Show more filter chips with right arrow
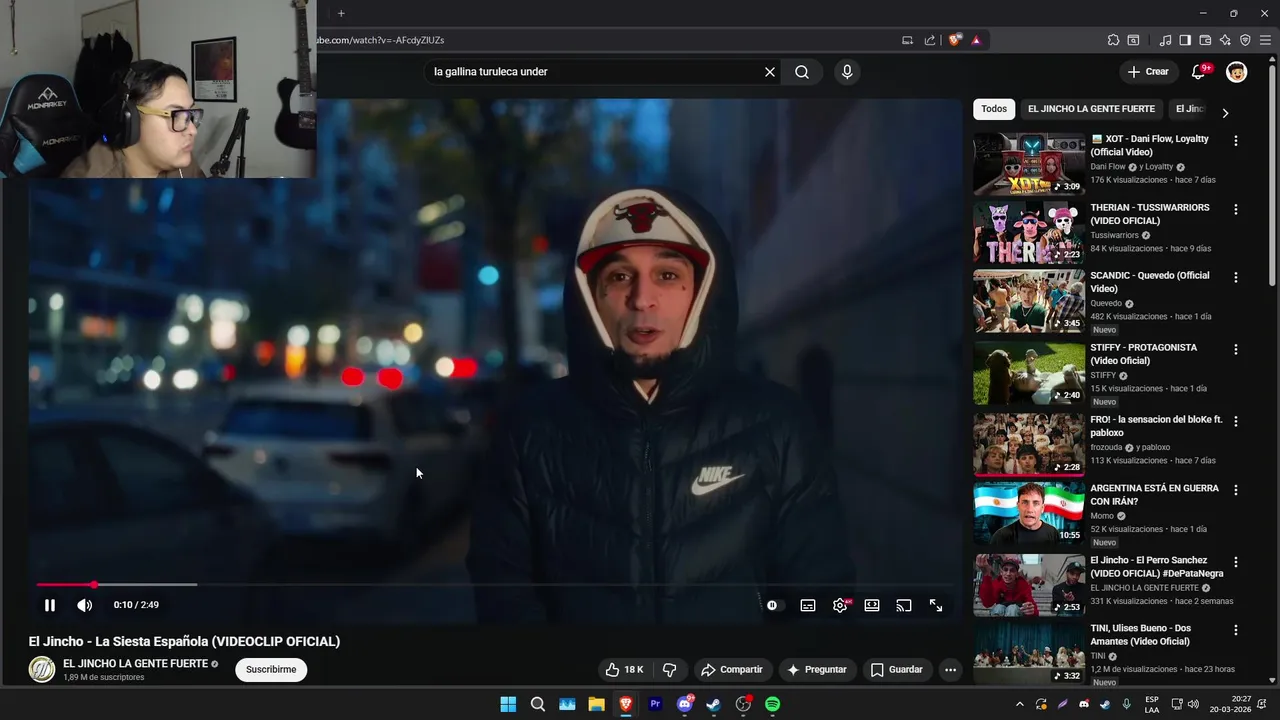Screen dimensions: 1280x720 (x=1225, y=113)
